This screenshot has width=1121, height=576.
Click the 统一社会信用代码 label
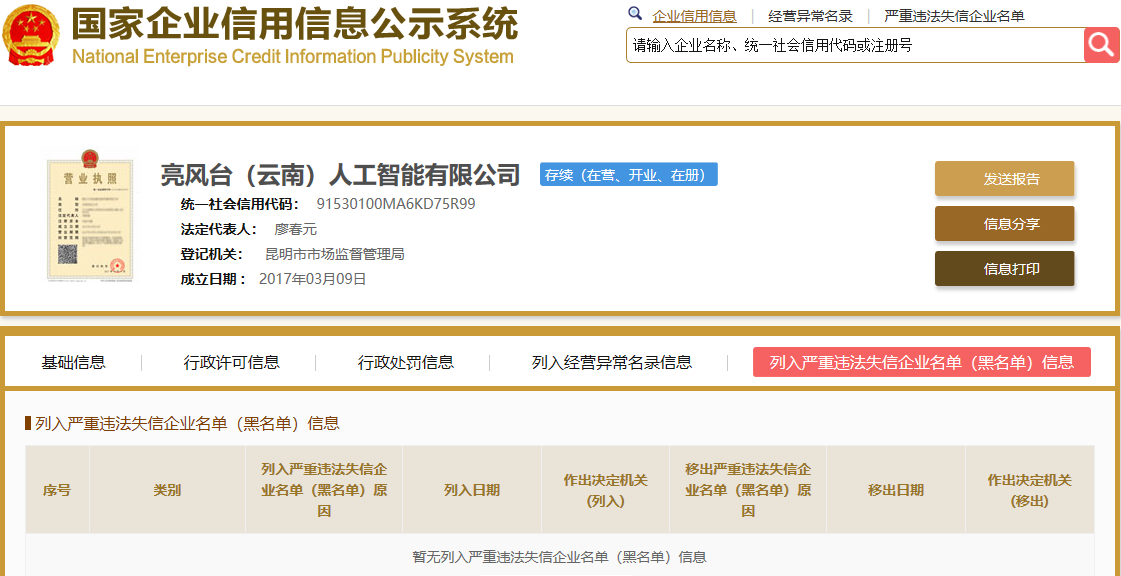point(239,204)
